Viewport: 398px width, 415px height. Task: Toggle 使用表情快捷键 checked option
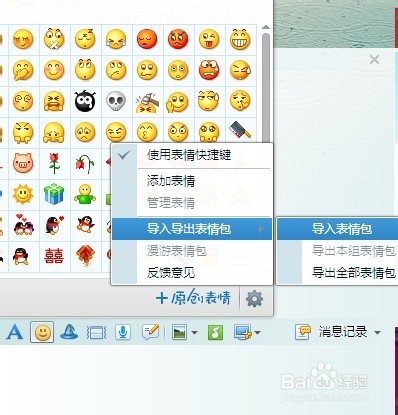click(x=192, y=155)
